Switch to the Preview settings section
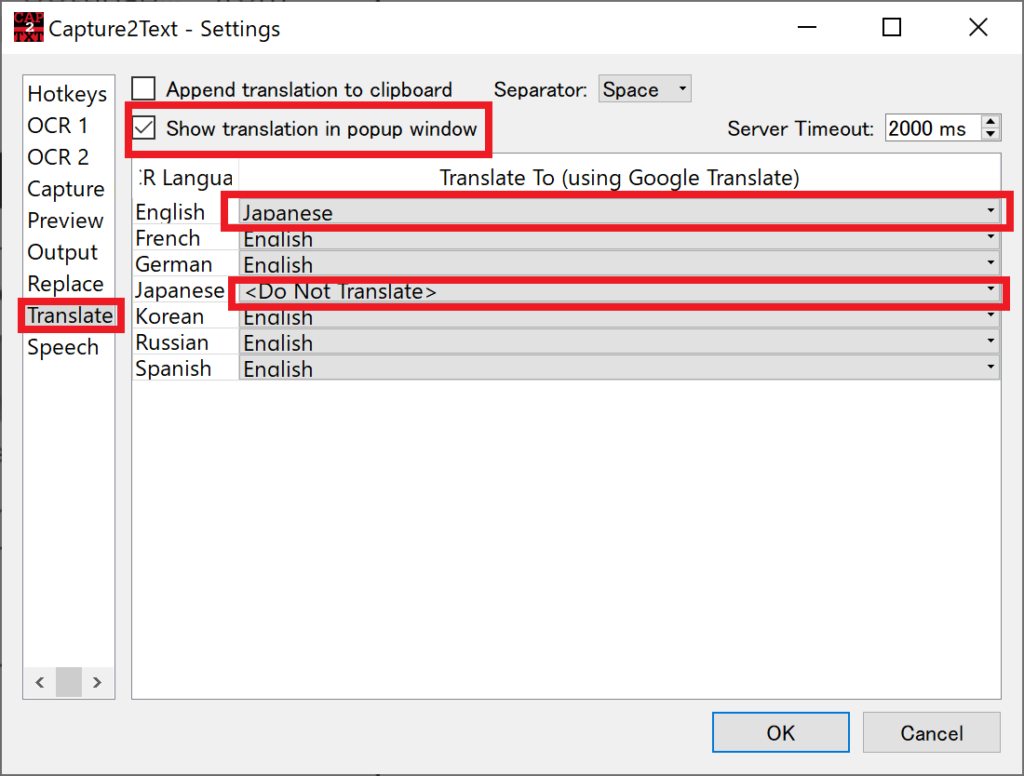This screenshot has width=1024, height=776. [65, 221]
